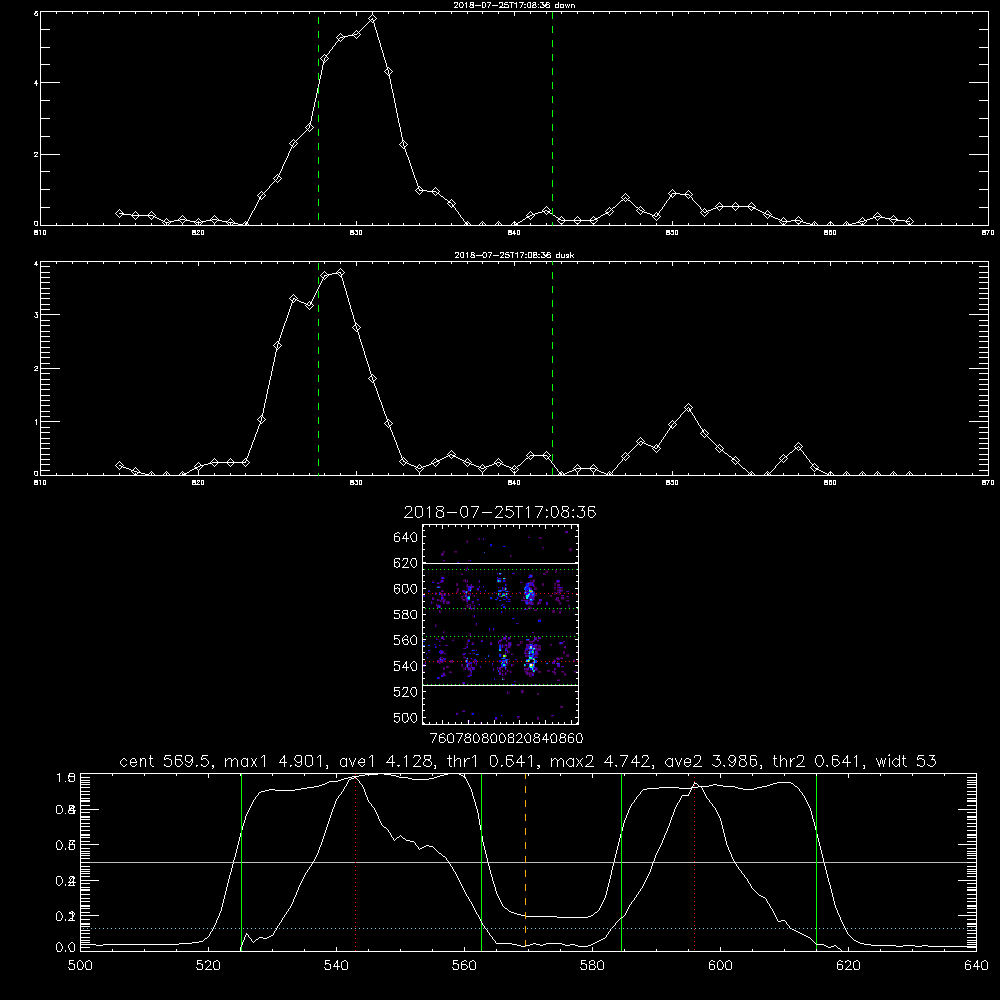This screenshot has height=1000, width=1000.
Task: Click the 560 label on bottom plot axis
Action: pos(464,966)
